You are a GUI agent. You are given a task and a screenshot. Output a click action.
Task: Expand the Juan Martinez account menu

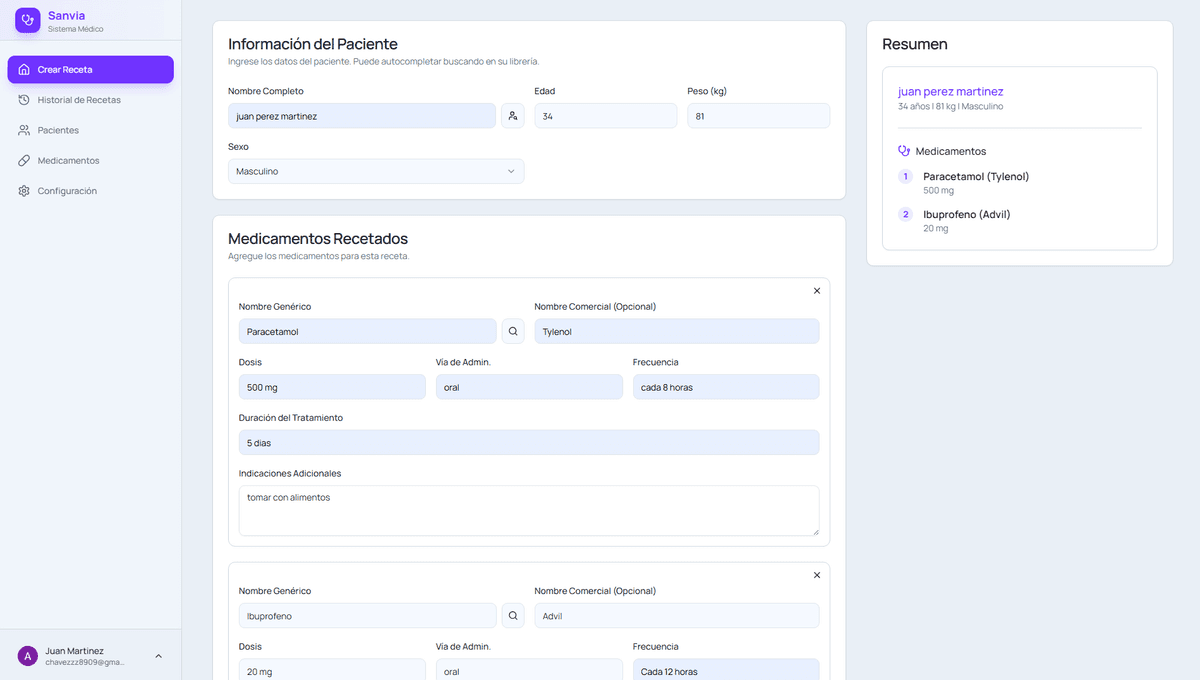click(x=158, y=656)
